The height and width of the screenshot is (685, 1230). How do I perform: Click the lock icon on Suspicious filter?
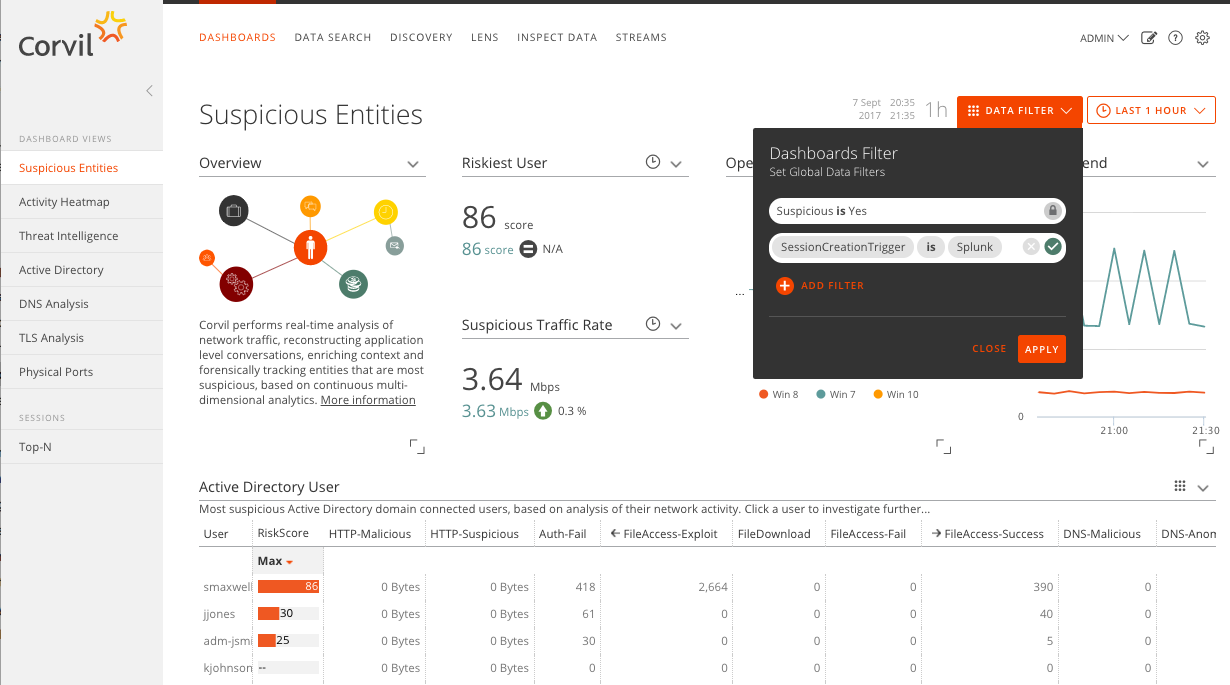pos(1052,211)
